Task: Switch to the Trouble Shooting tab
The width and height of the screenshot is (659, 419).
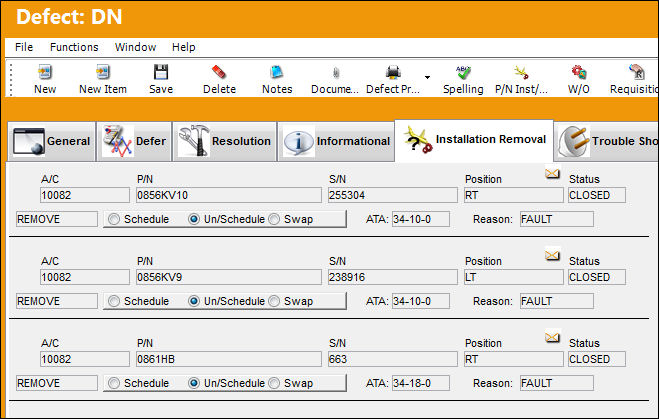Action: pos(607,141)
